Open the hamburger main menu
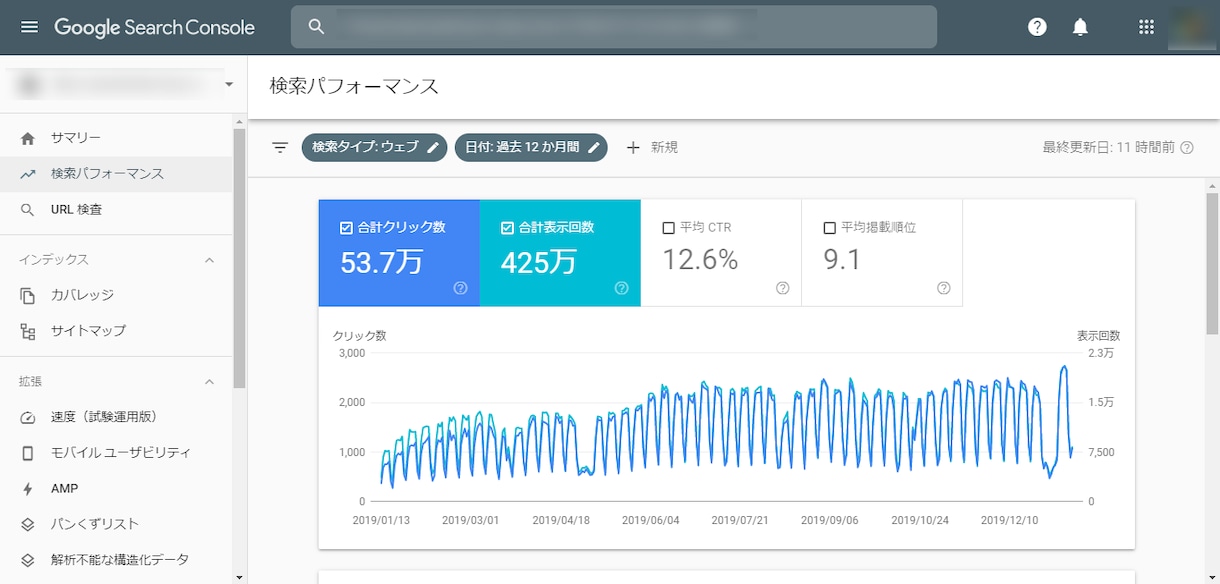Viewport: 1220px width, 584px height. 29,27
